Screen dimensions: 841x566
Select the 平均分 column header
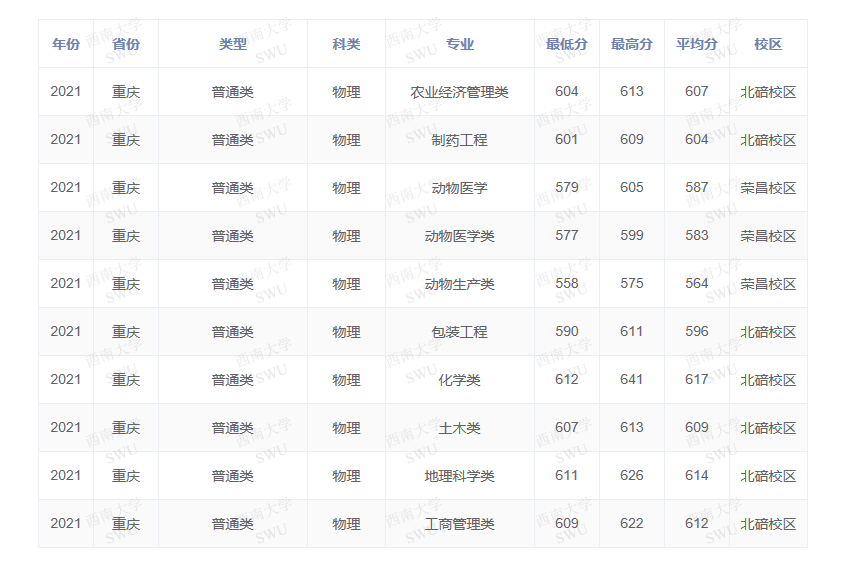[x=697, y=44]
